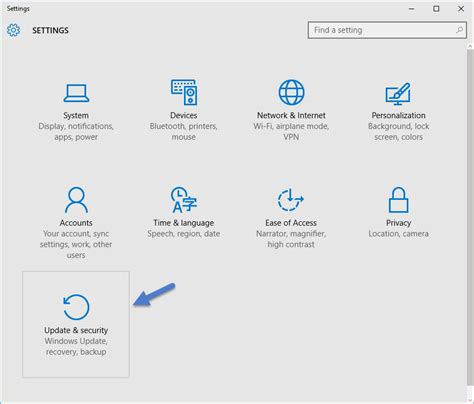474x404 pixels.
Task: Open the Time & language icon
Action: 184,200
